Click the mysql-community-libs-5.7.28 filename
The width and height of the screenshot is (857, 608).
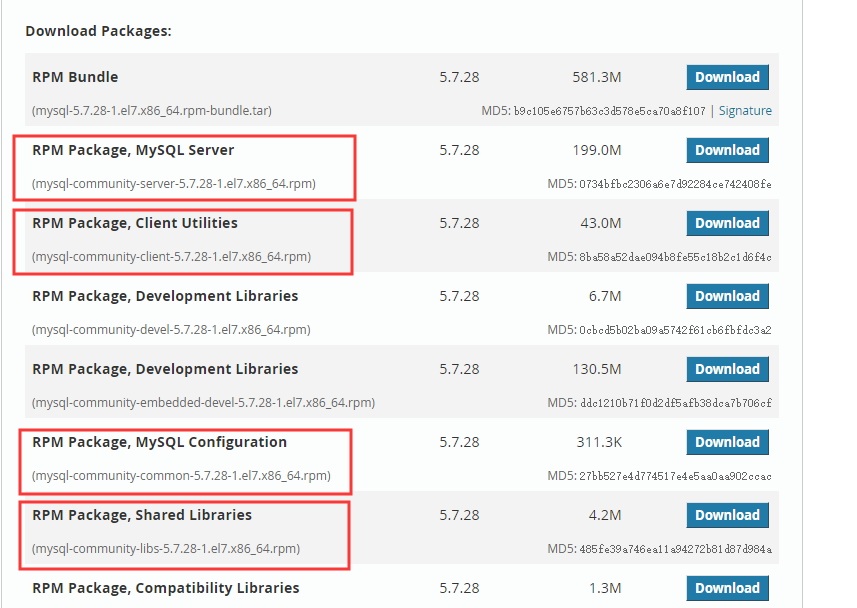tap(166, 549)
